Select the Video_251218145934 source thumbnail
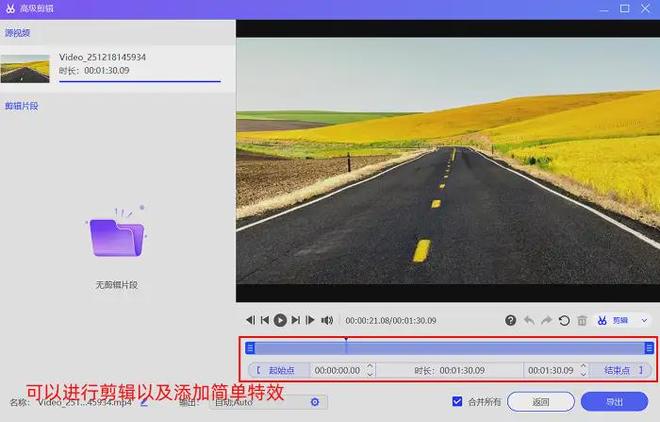The height and width of the screenshot is (422, 660). (x=27, y=68)
